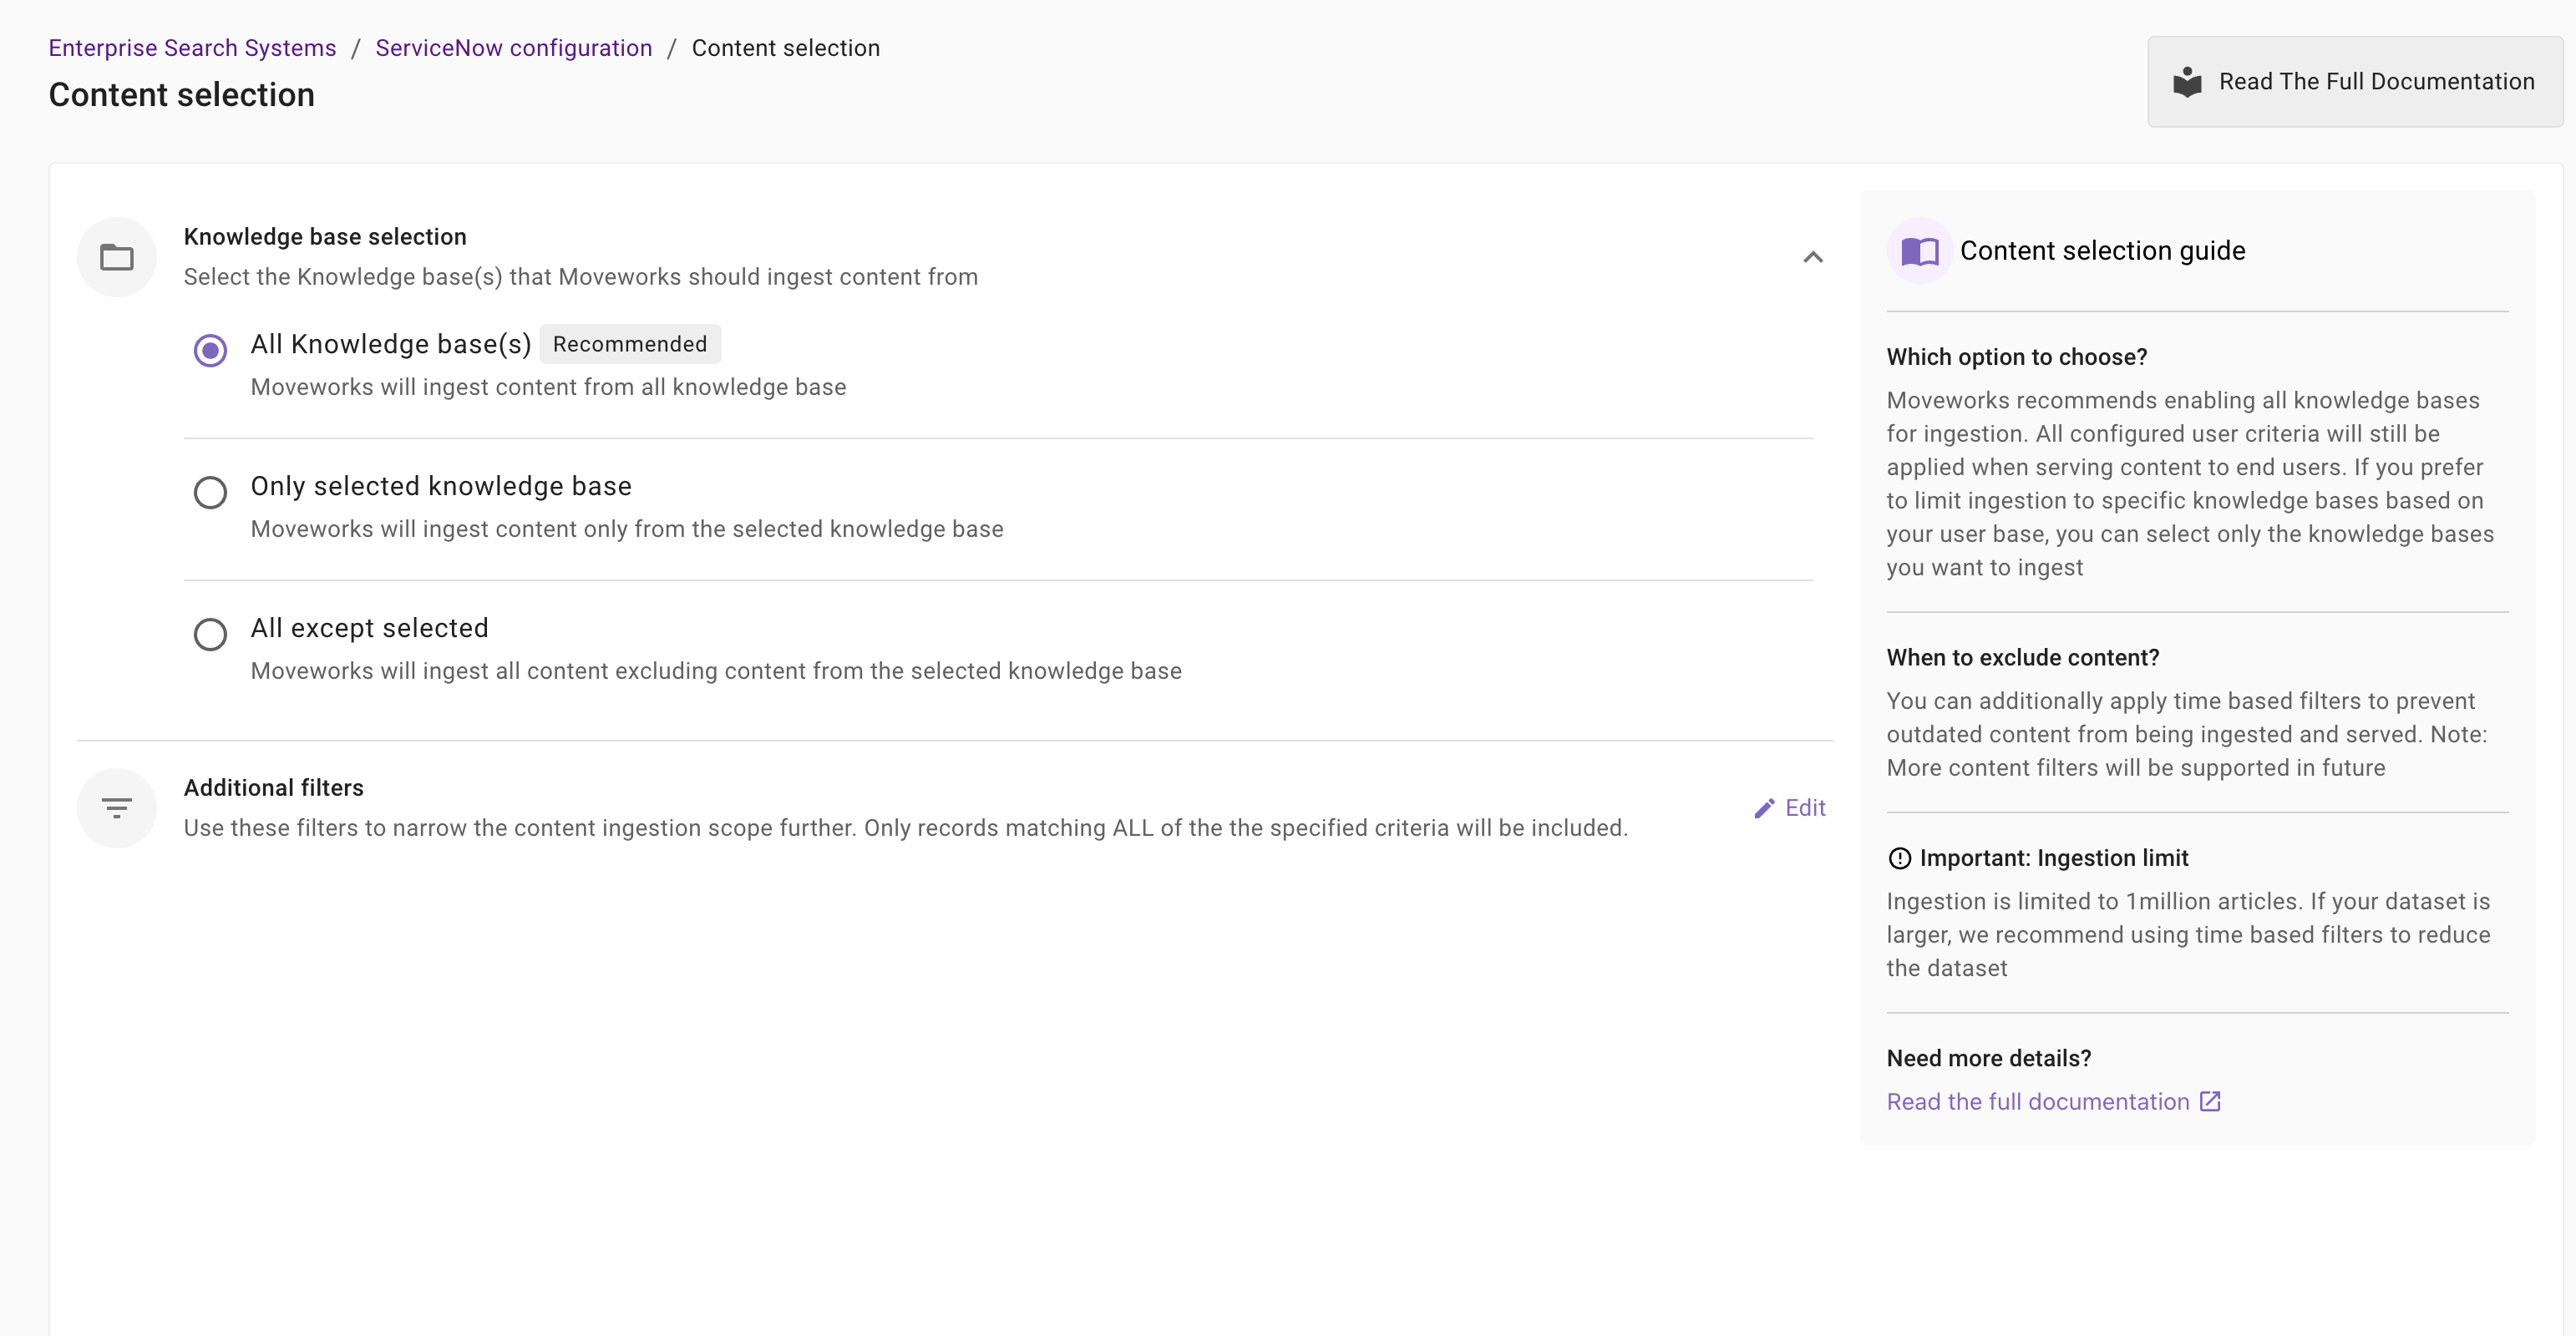The width and height of the screenshot is (2576, 1336).
Task: Collapse the Knowledge base selection section
Action: tap(1812, 257)
